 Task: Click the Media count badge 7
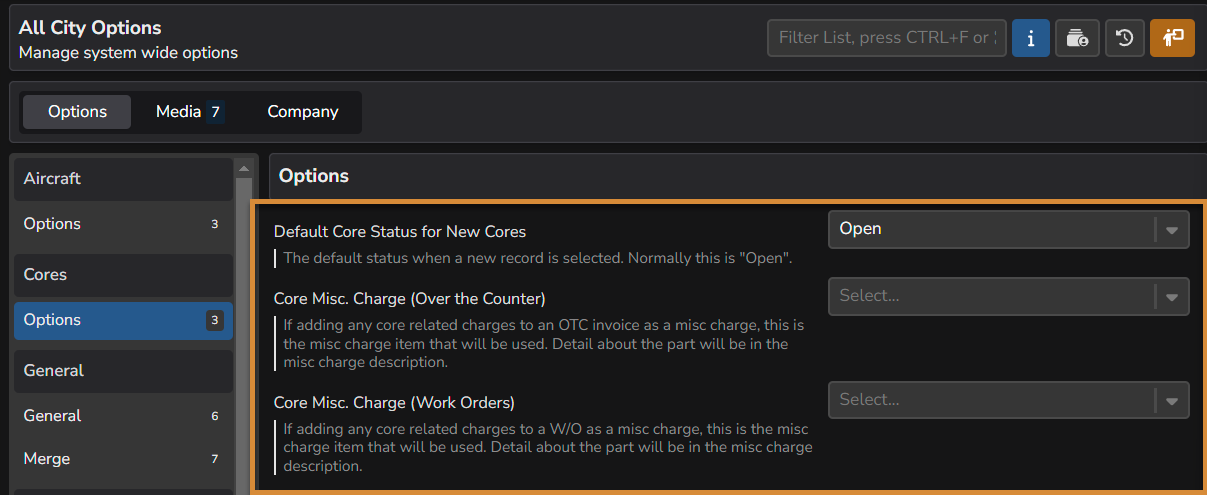pyautogui.click(x=215, y=112)
